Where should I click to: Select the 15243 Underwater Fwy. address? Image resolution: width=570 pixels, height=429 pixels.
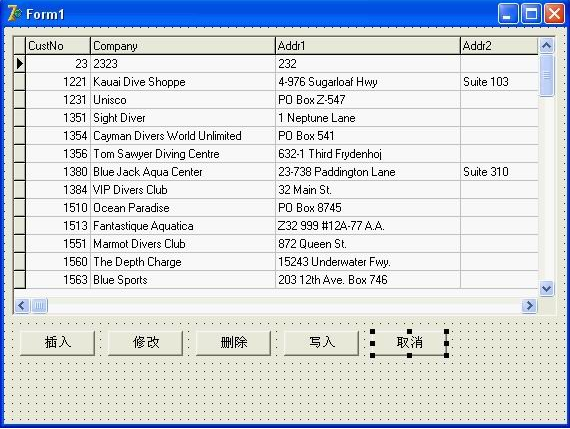pos(368,262)
